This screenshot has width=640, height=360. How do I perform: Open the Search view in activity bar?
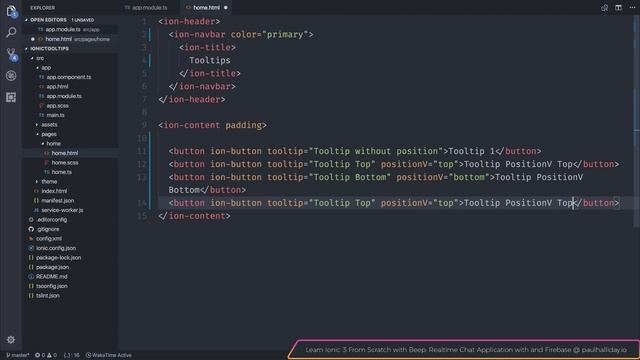pos(11,32)
